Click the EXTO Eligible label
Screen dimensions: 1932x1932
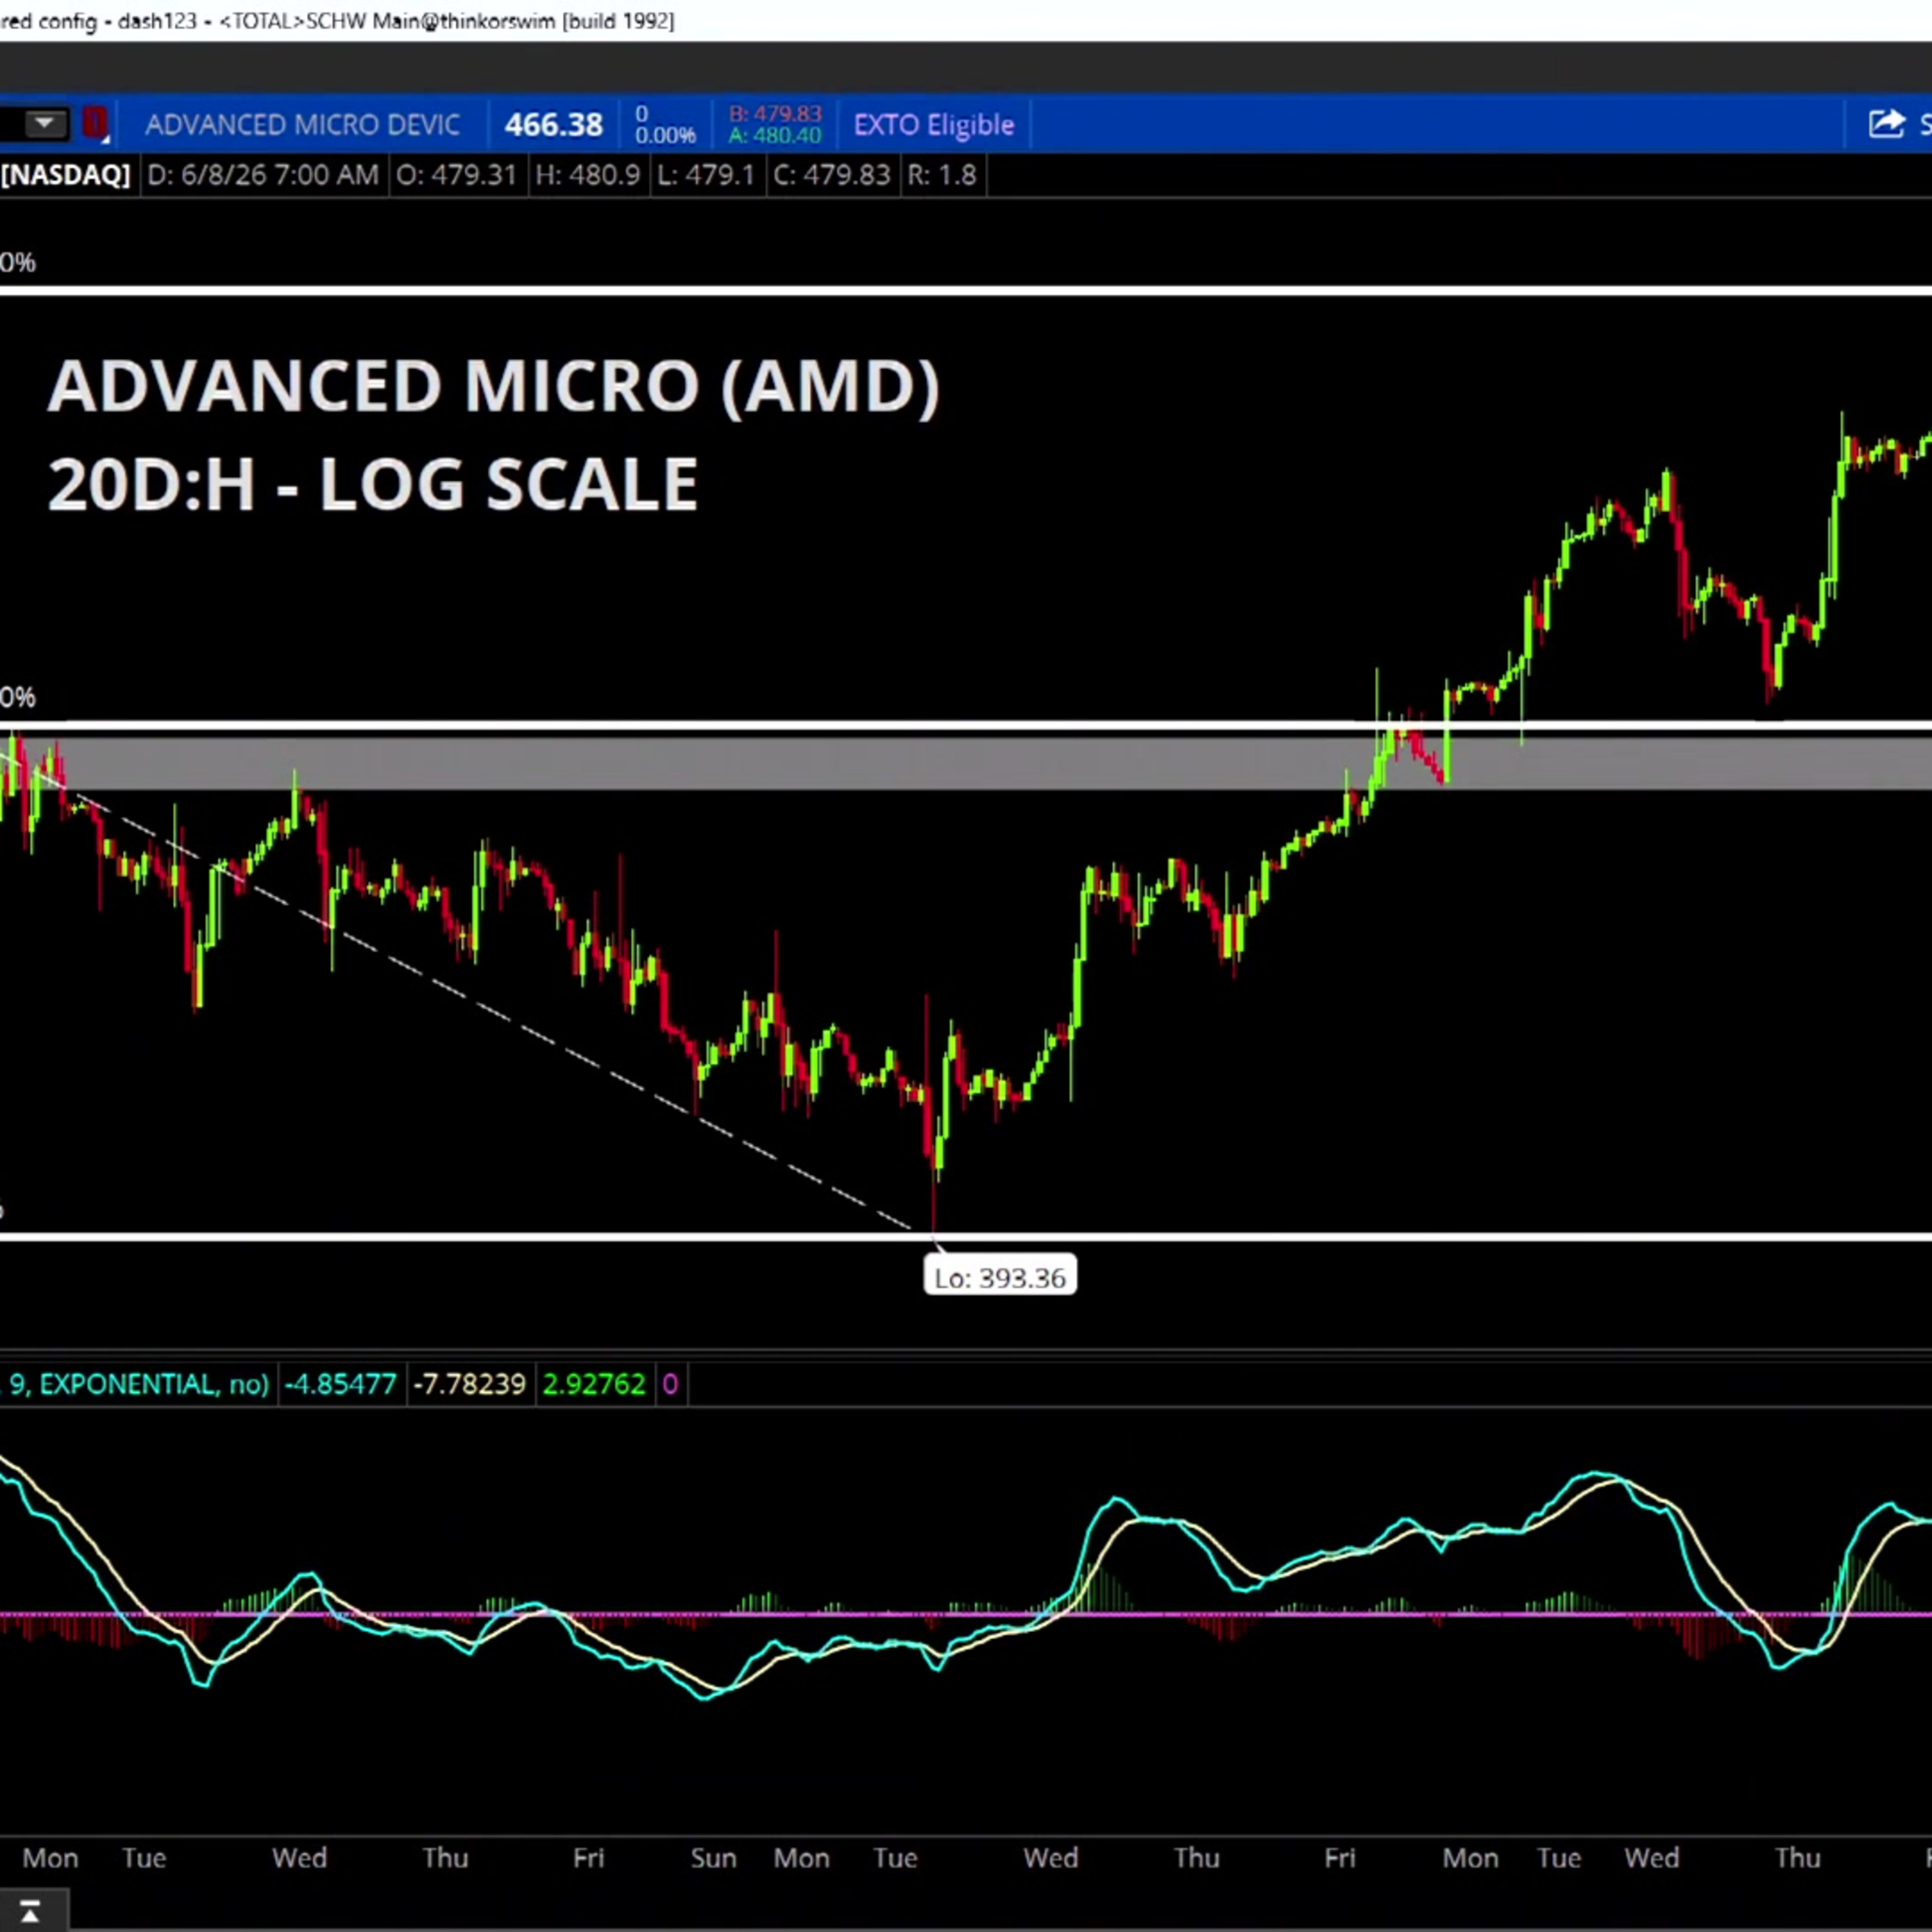point(933,125)
